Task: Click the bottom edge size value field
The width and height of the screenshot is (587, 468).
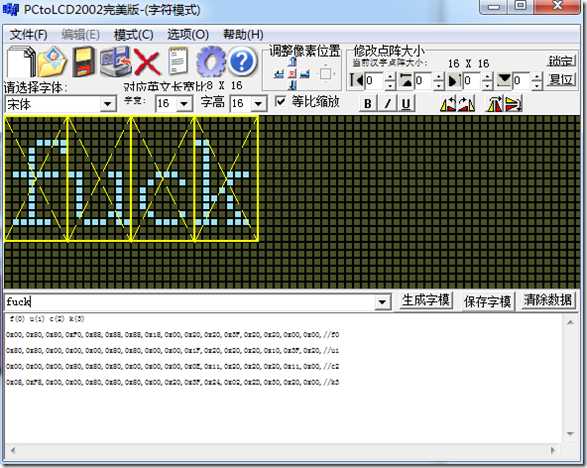Action: coord(522,80)
